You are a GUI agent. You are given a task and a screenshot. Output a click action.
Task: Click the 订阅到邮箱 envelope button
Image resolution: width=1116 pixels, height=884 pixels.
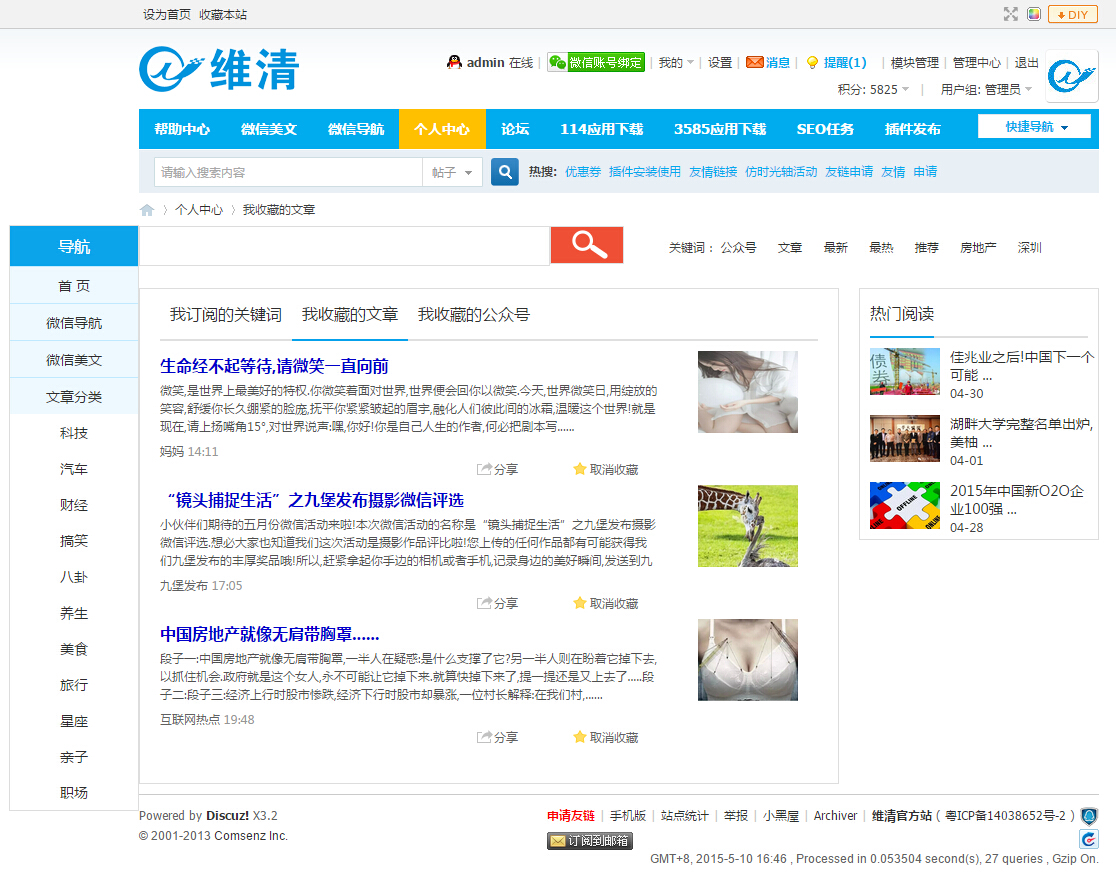pyautogui.click(x=590, y=841)
